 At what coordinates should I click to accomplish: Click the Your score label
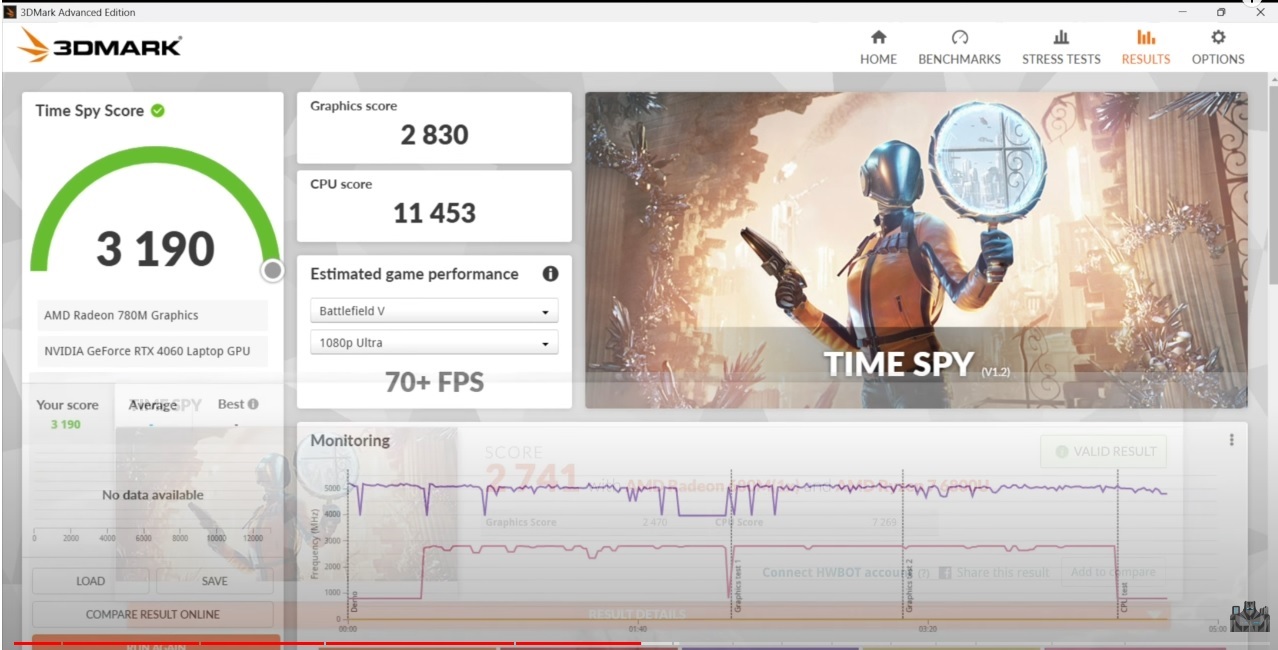(x=67, y=405)
